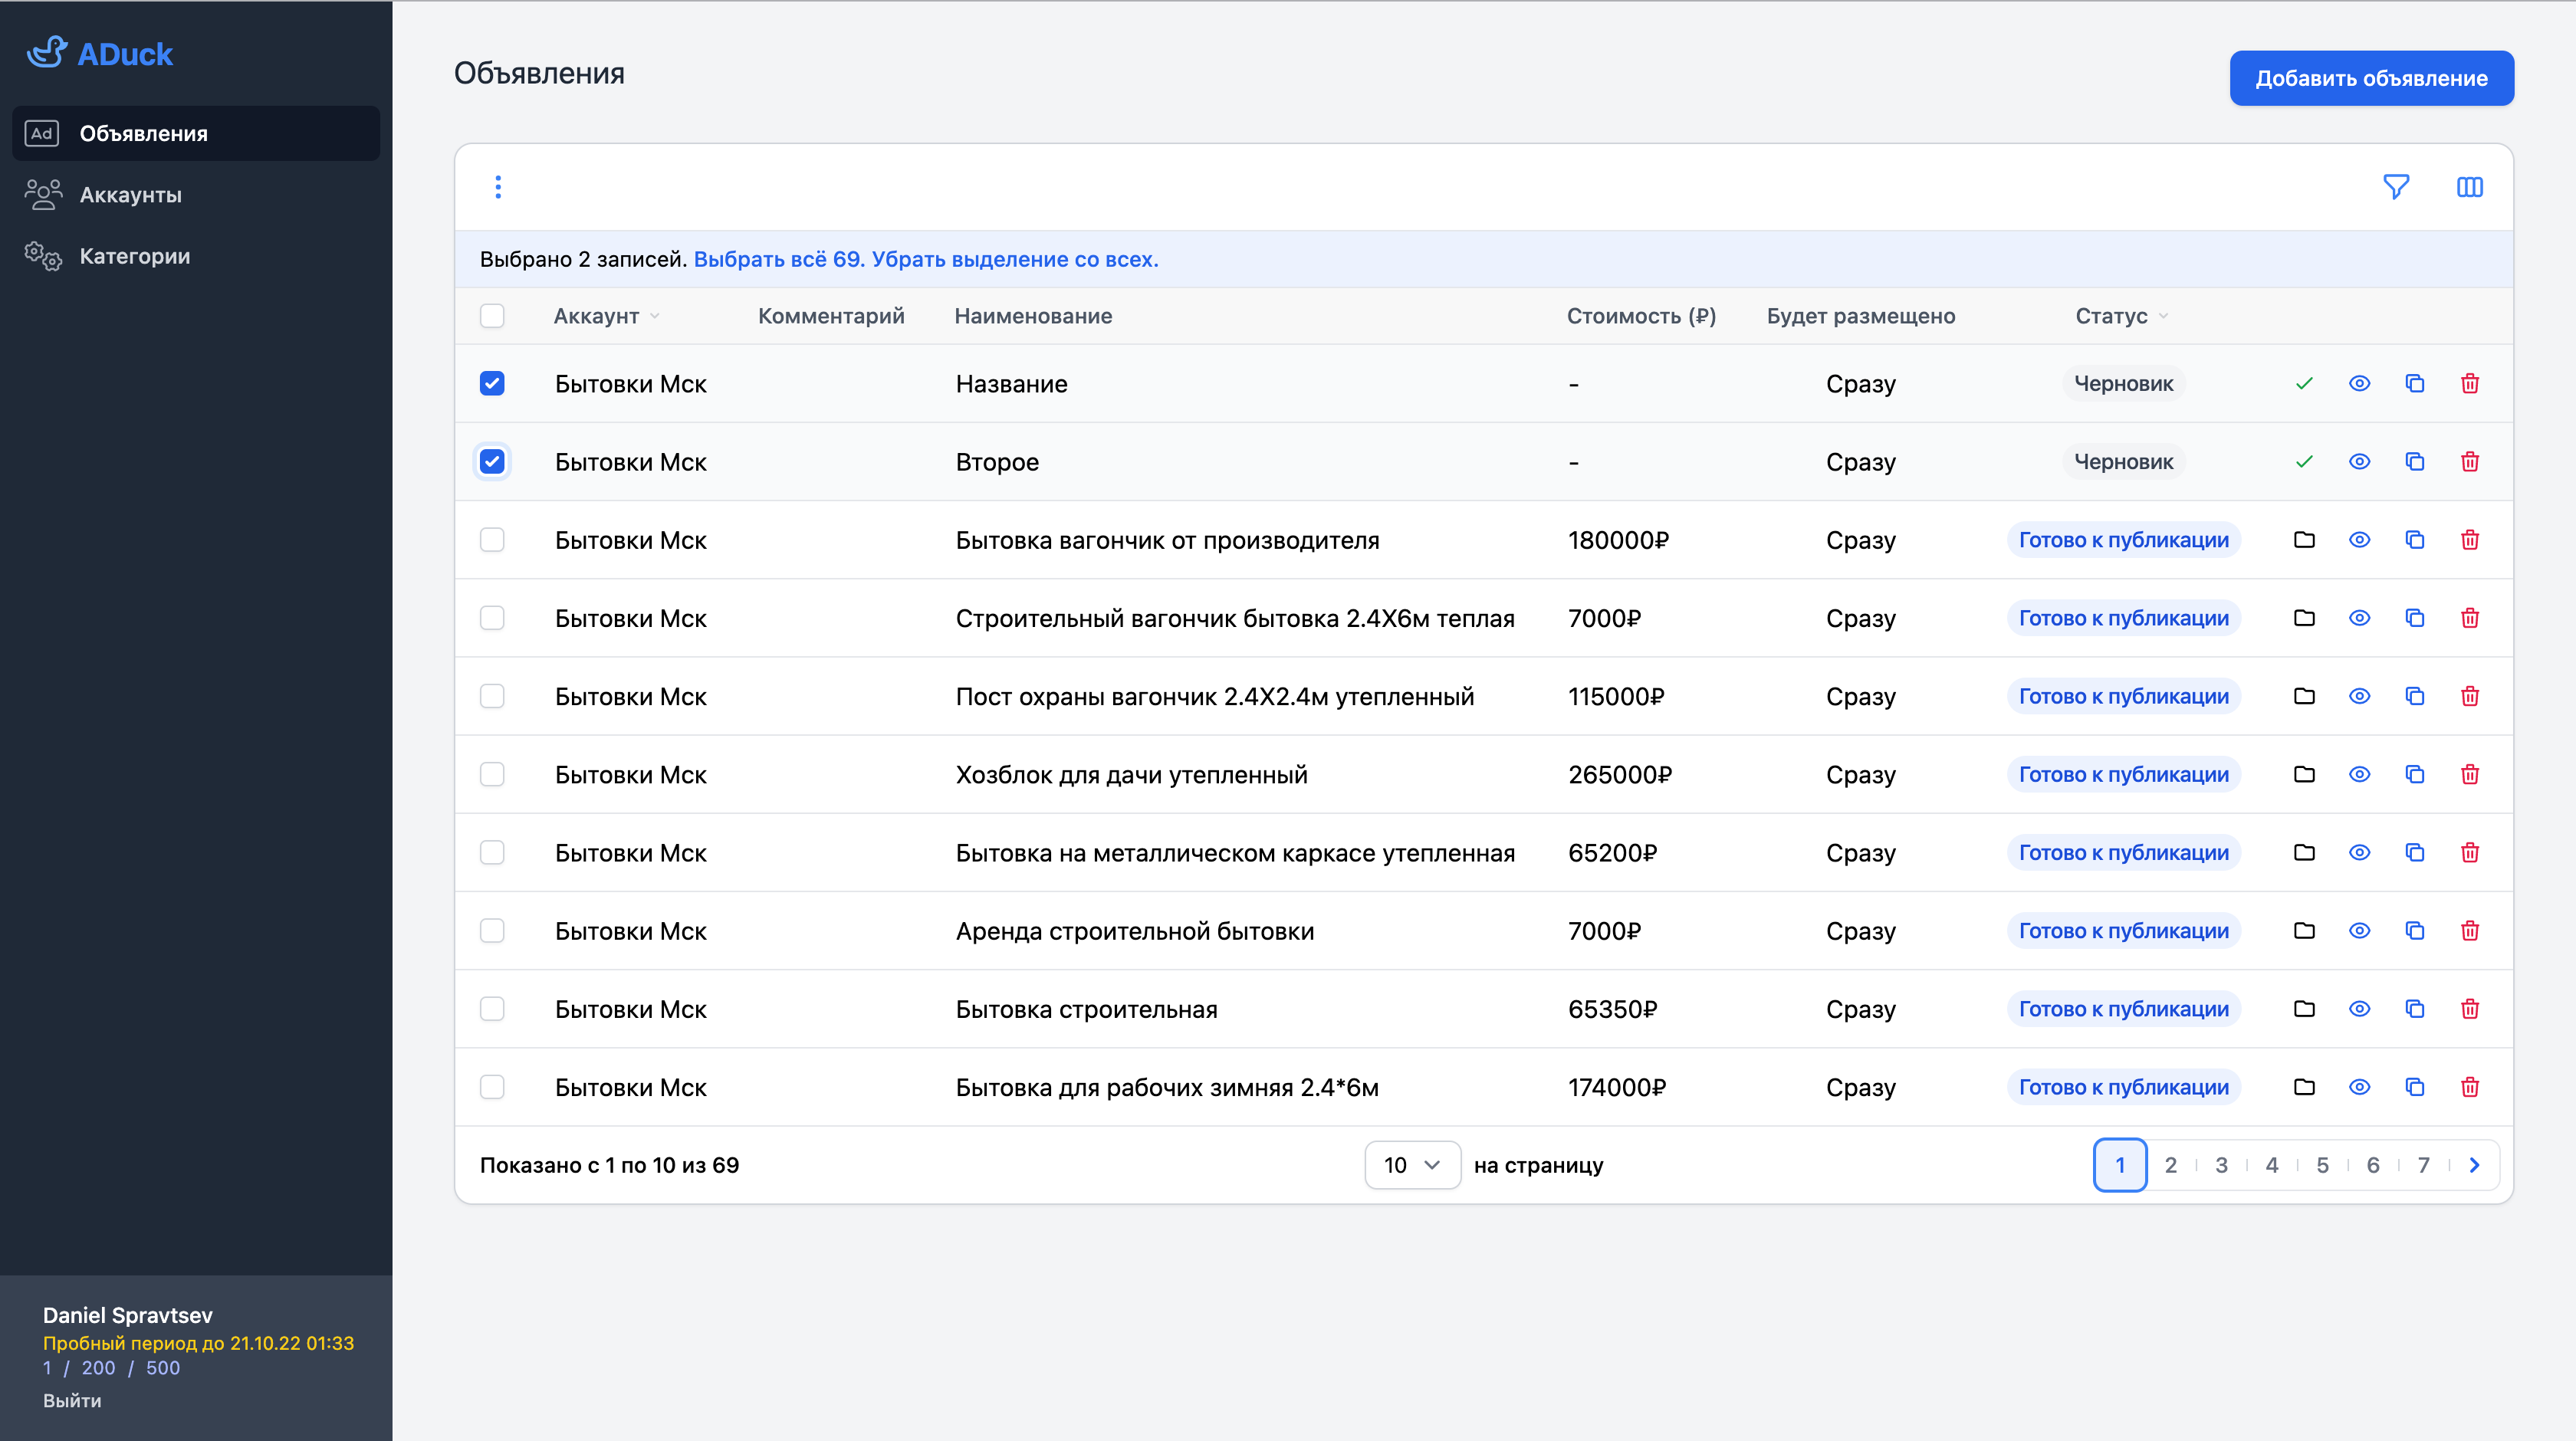Screen dimensions: 2576x1441
Task: Open Аккаунты in the sidebar
Action: [130, 195]
